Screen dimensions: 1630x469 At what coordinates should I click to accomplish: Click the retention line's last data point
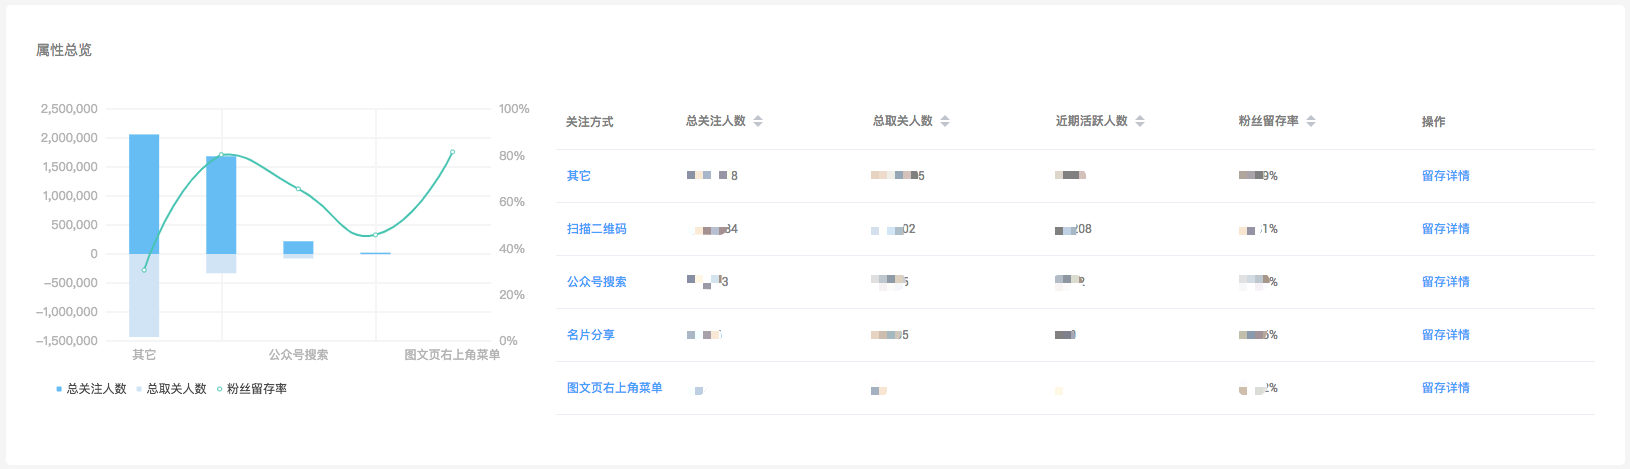[x=452, y=152]
